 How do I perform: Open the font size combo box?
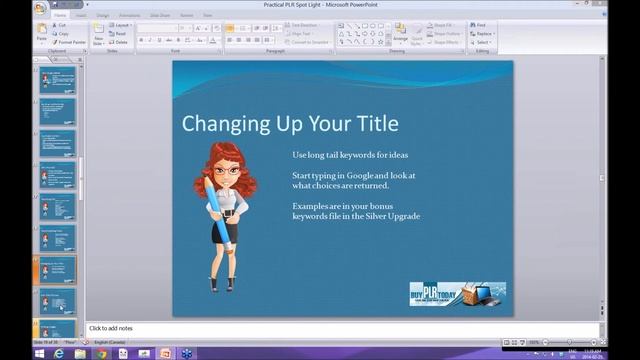point(185,28)
